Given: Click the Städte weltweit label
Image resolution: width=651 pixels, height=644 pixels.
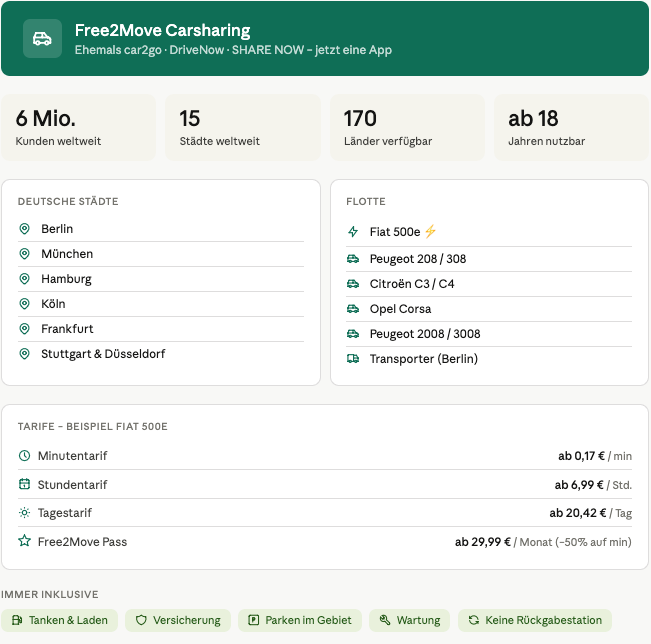Looking at the screenshot, I should (220, 141).
